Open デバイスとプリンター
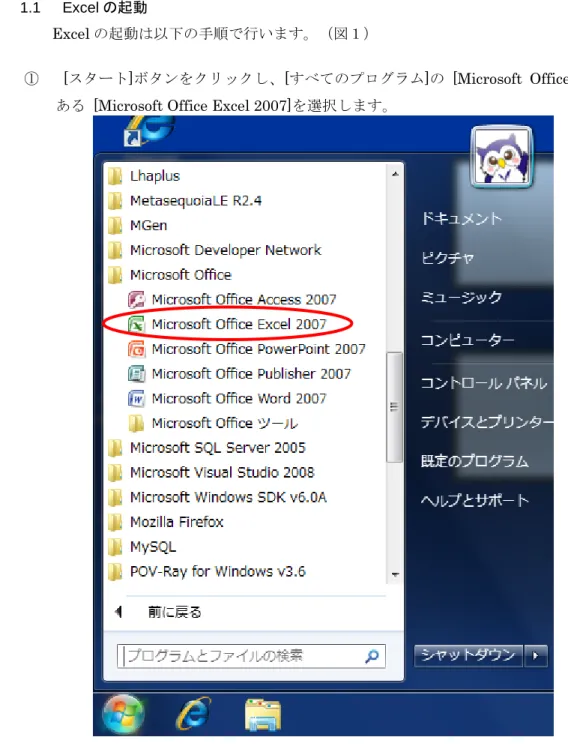 [487, 422]
